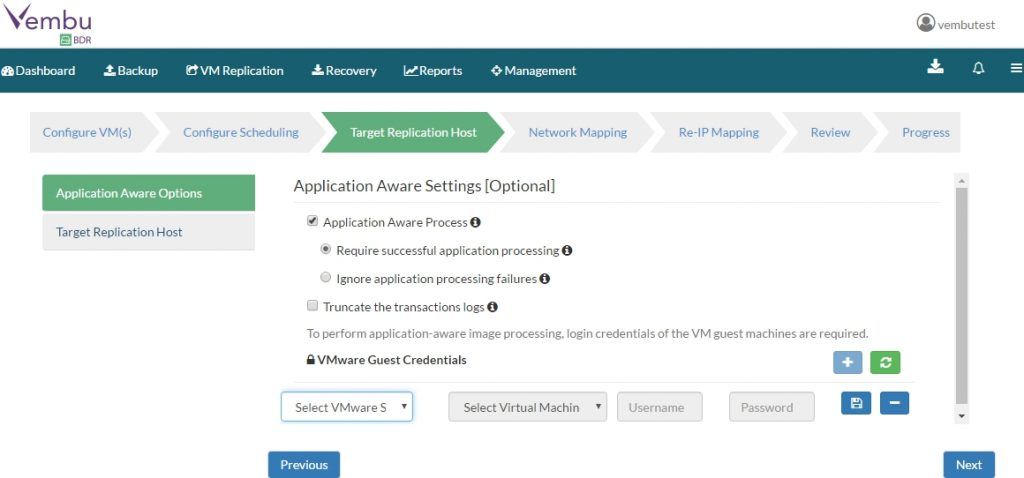1024x478 pixels.
Task: Click the info icon beside Application Aware Process
Action: coord(475,222)
